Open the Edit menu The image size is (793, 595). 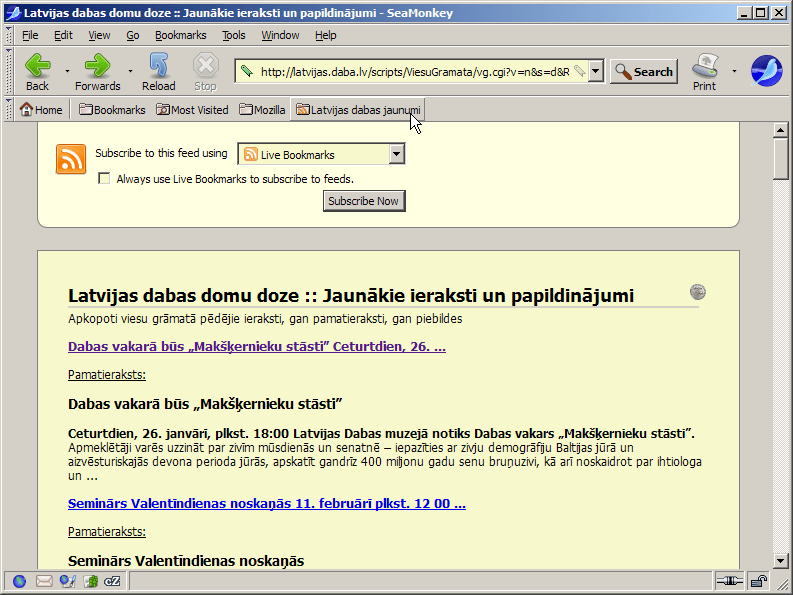63,35
